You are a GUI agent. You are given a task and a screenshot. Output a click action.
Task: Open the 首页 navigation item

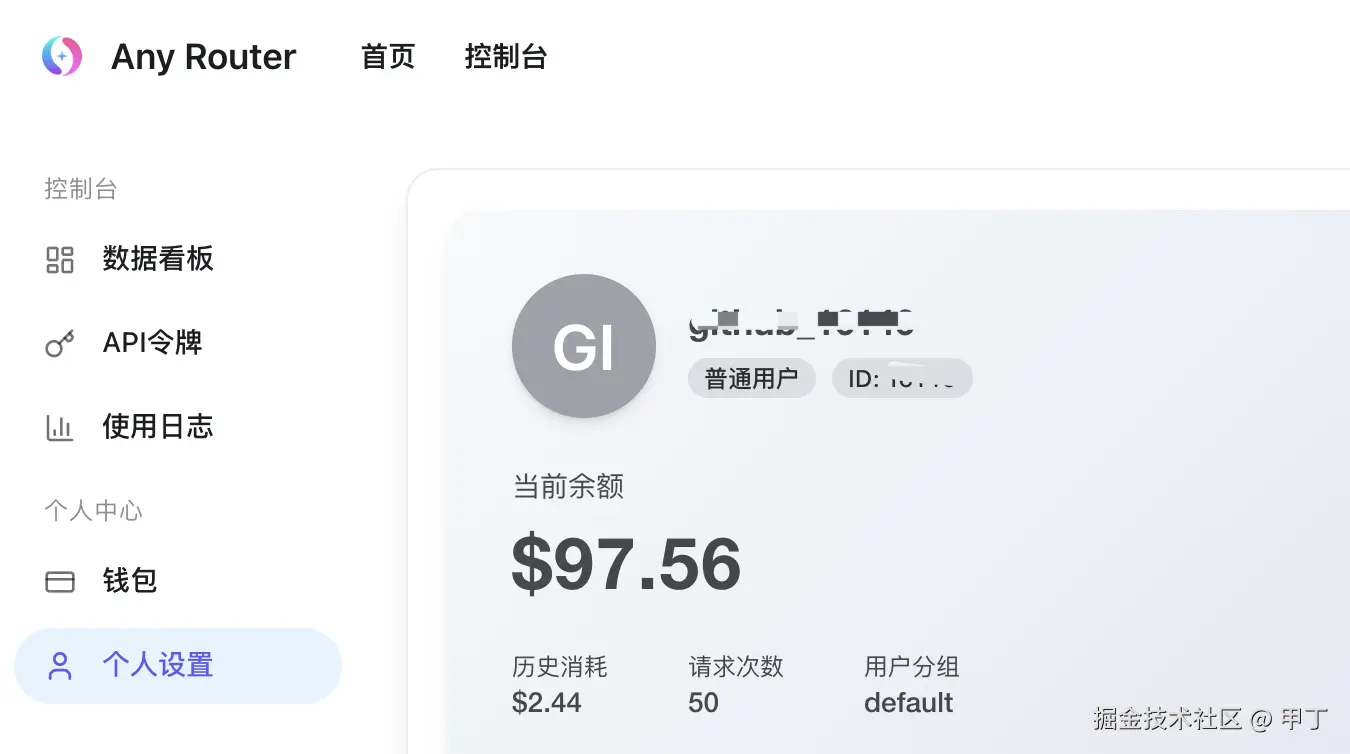(388, 57)
